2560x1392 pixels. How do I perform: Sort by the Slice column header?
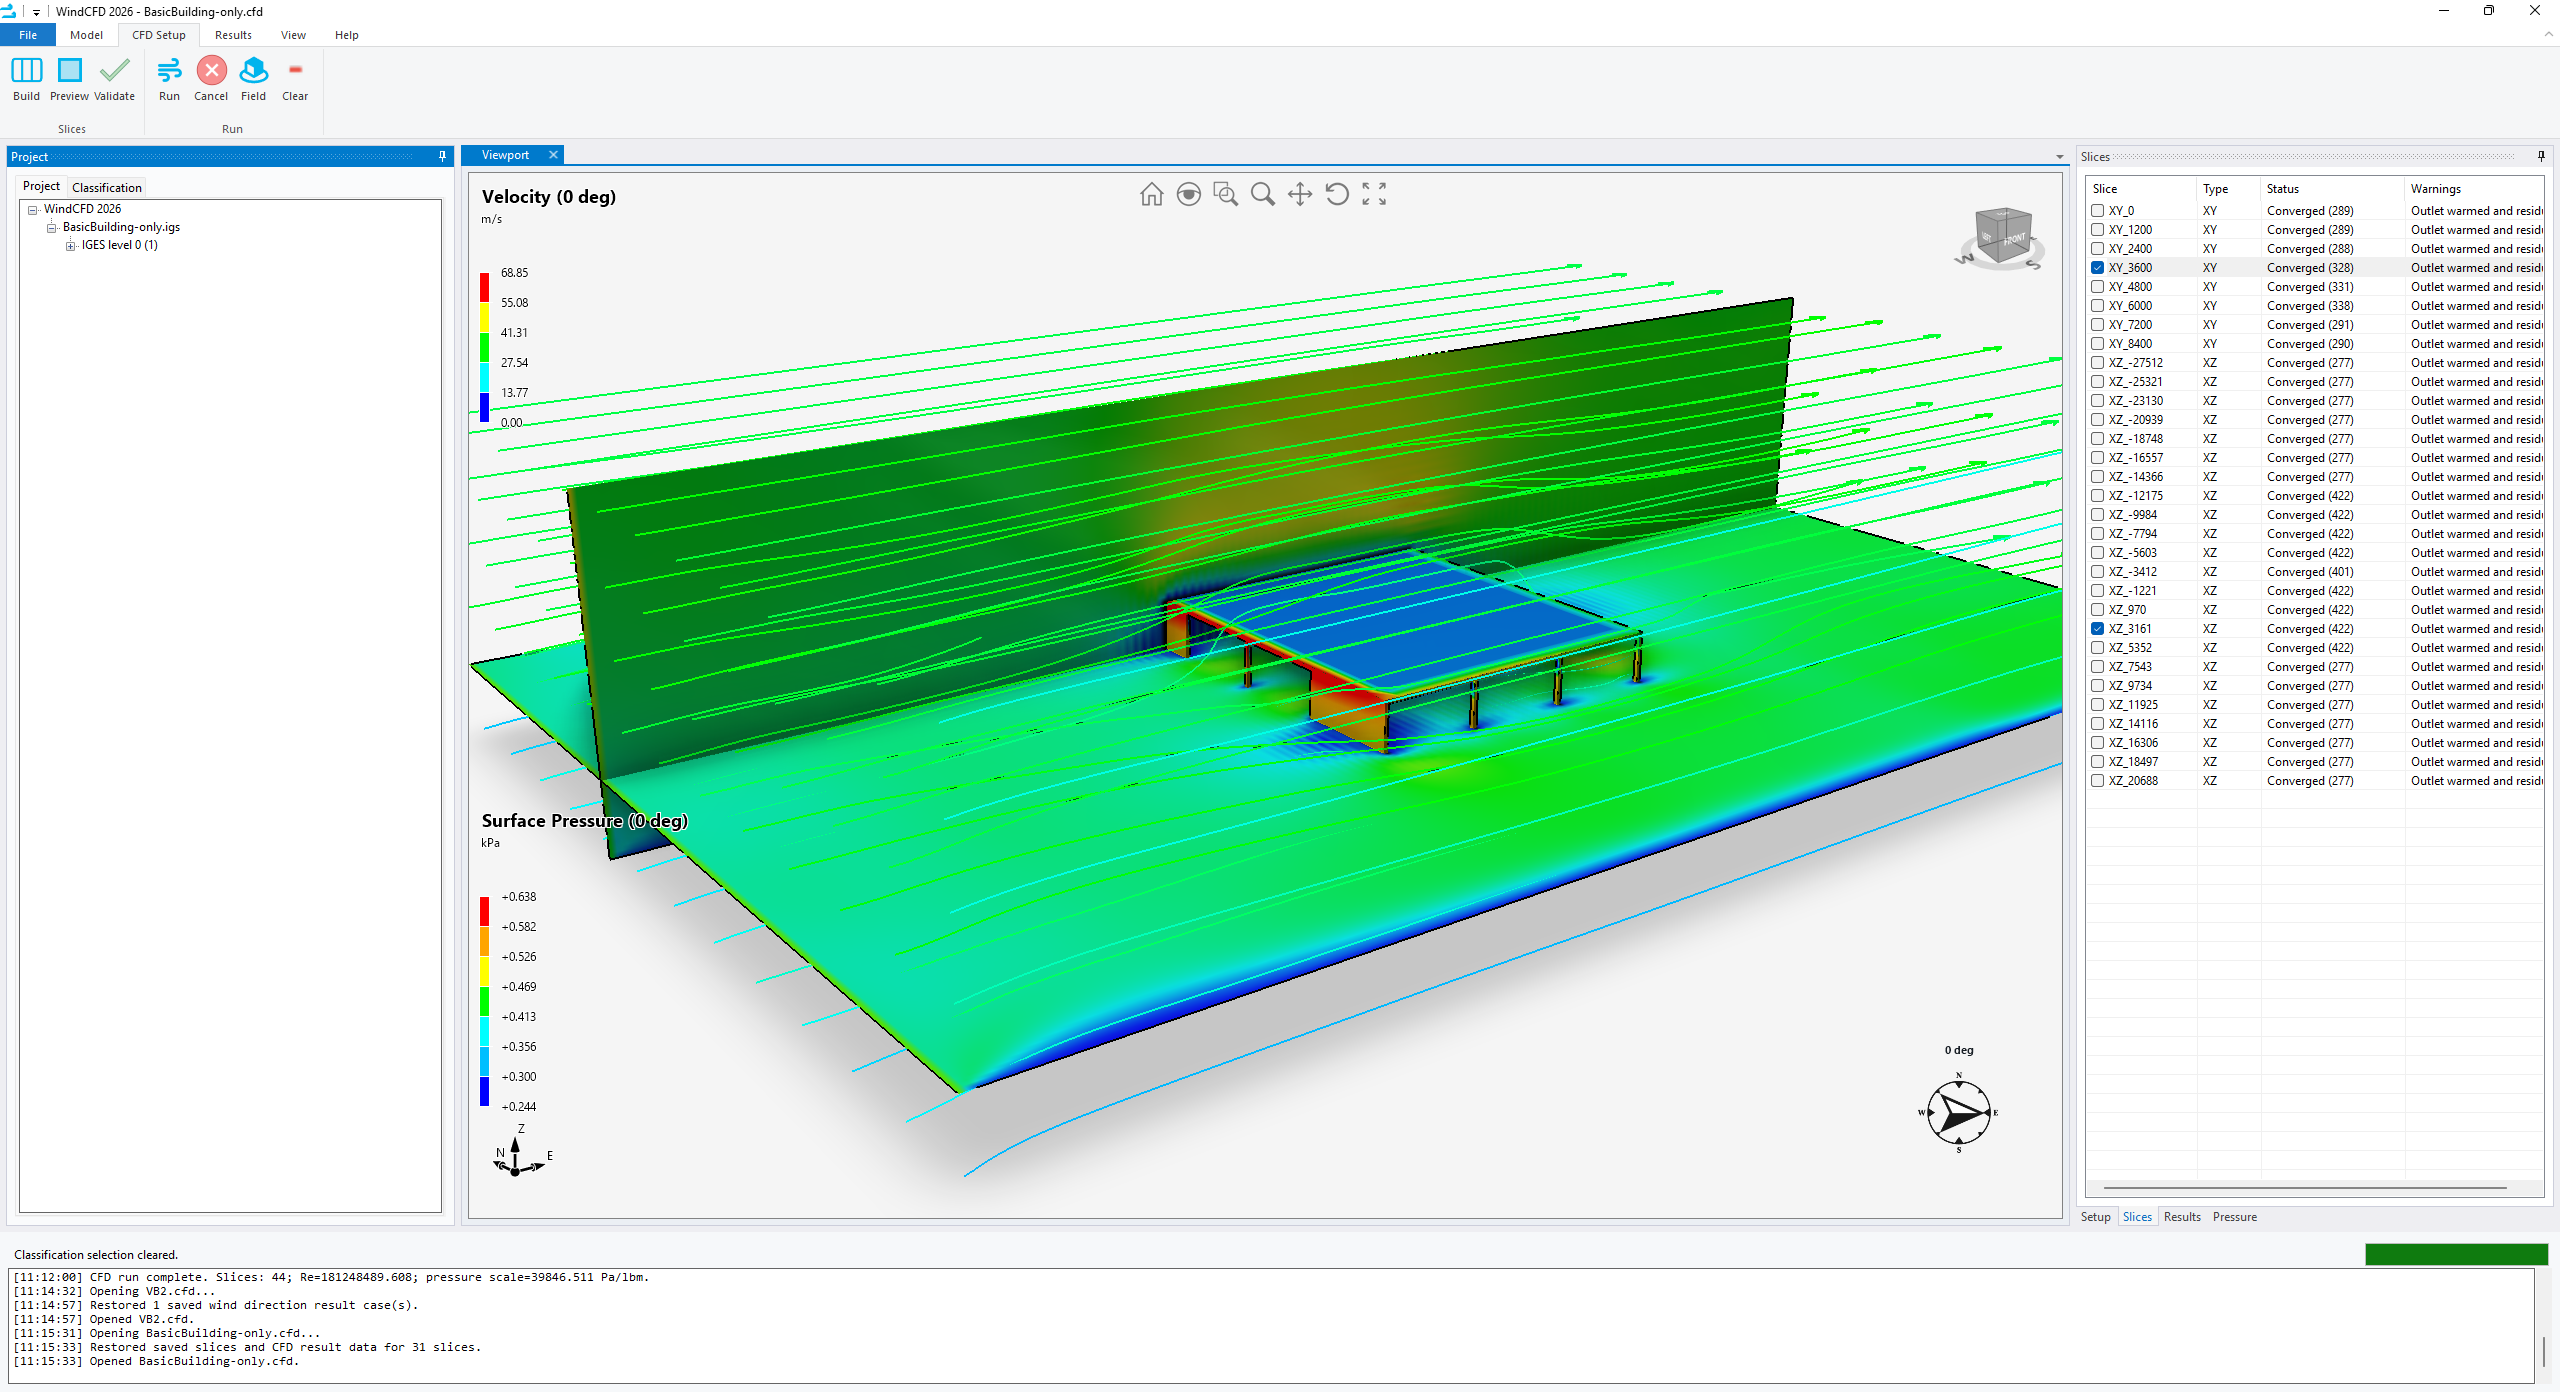click(2141, 189)
